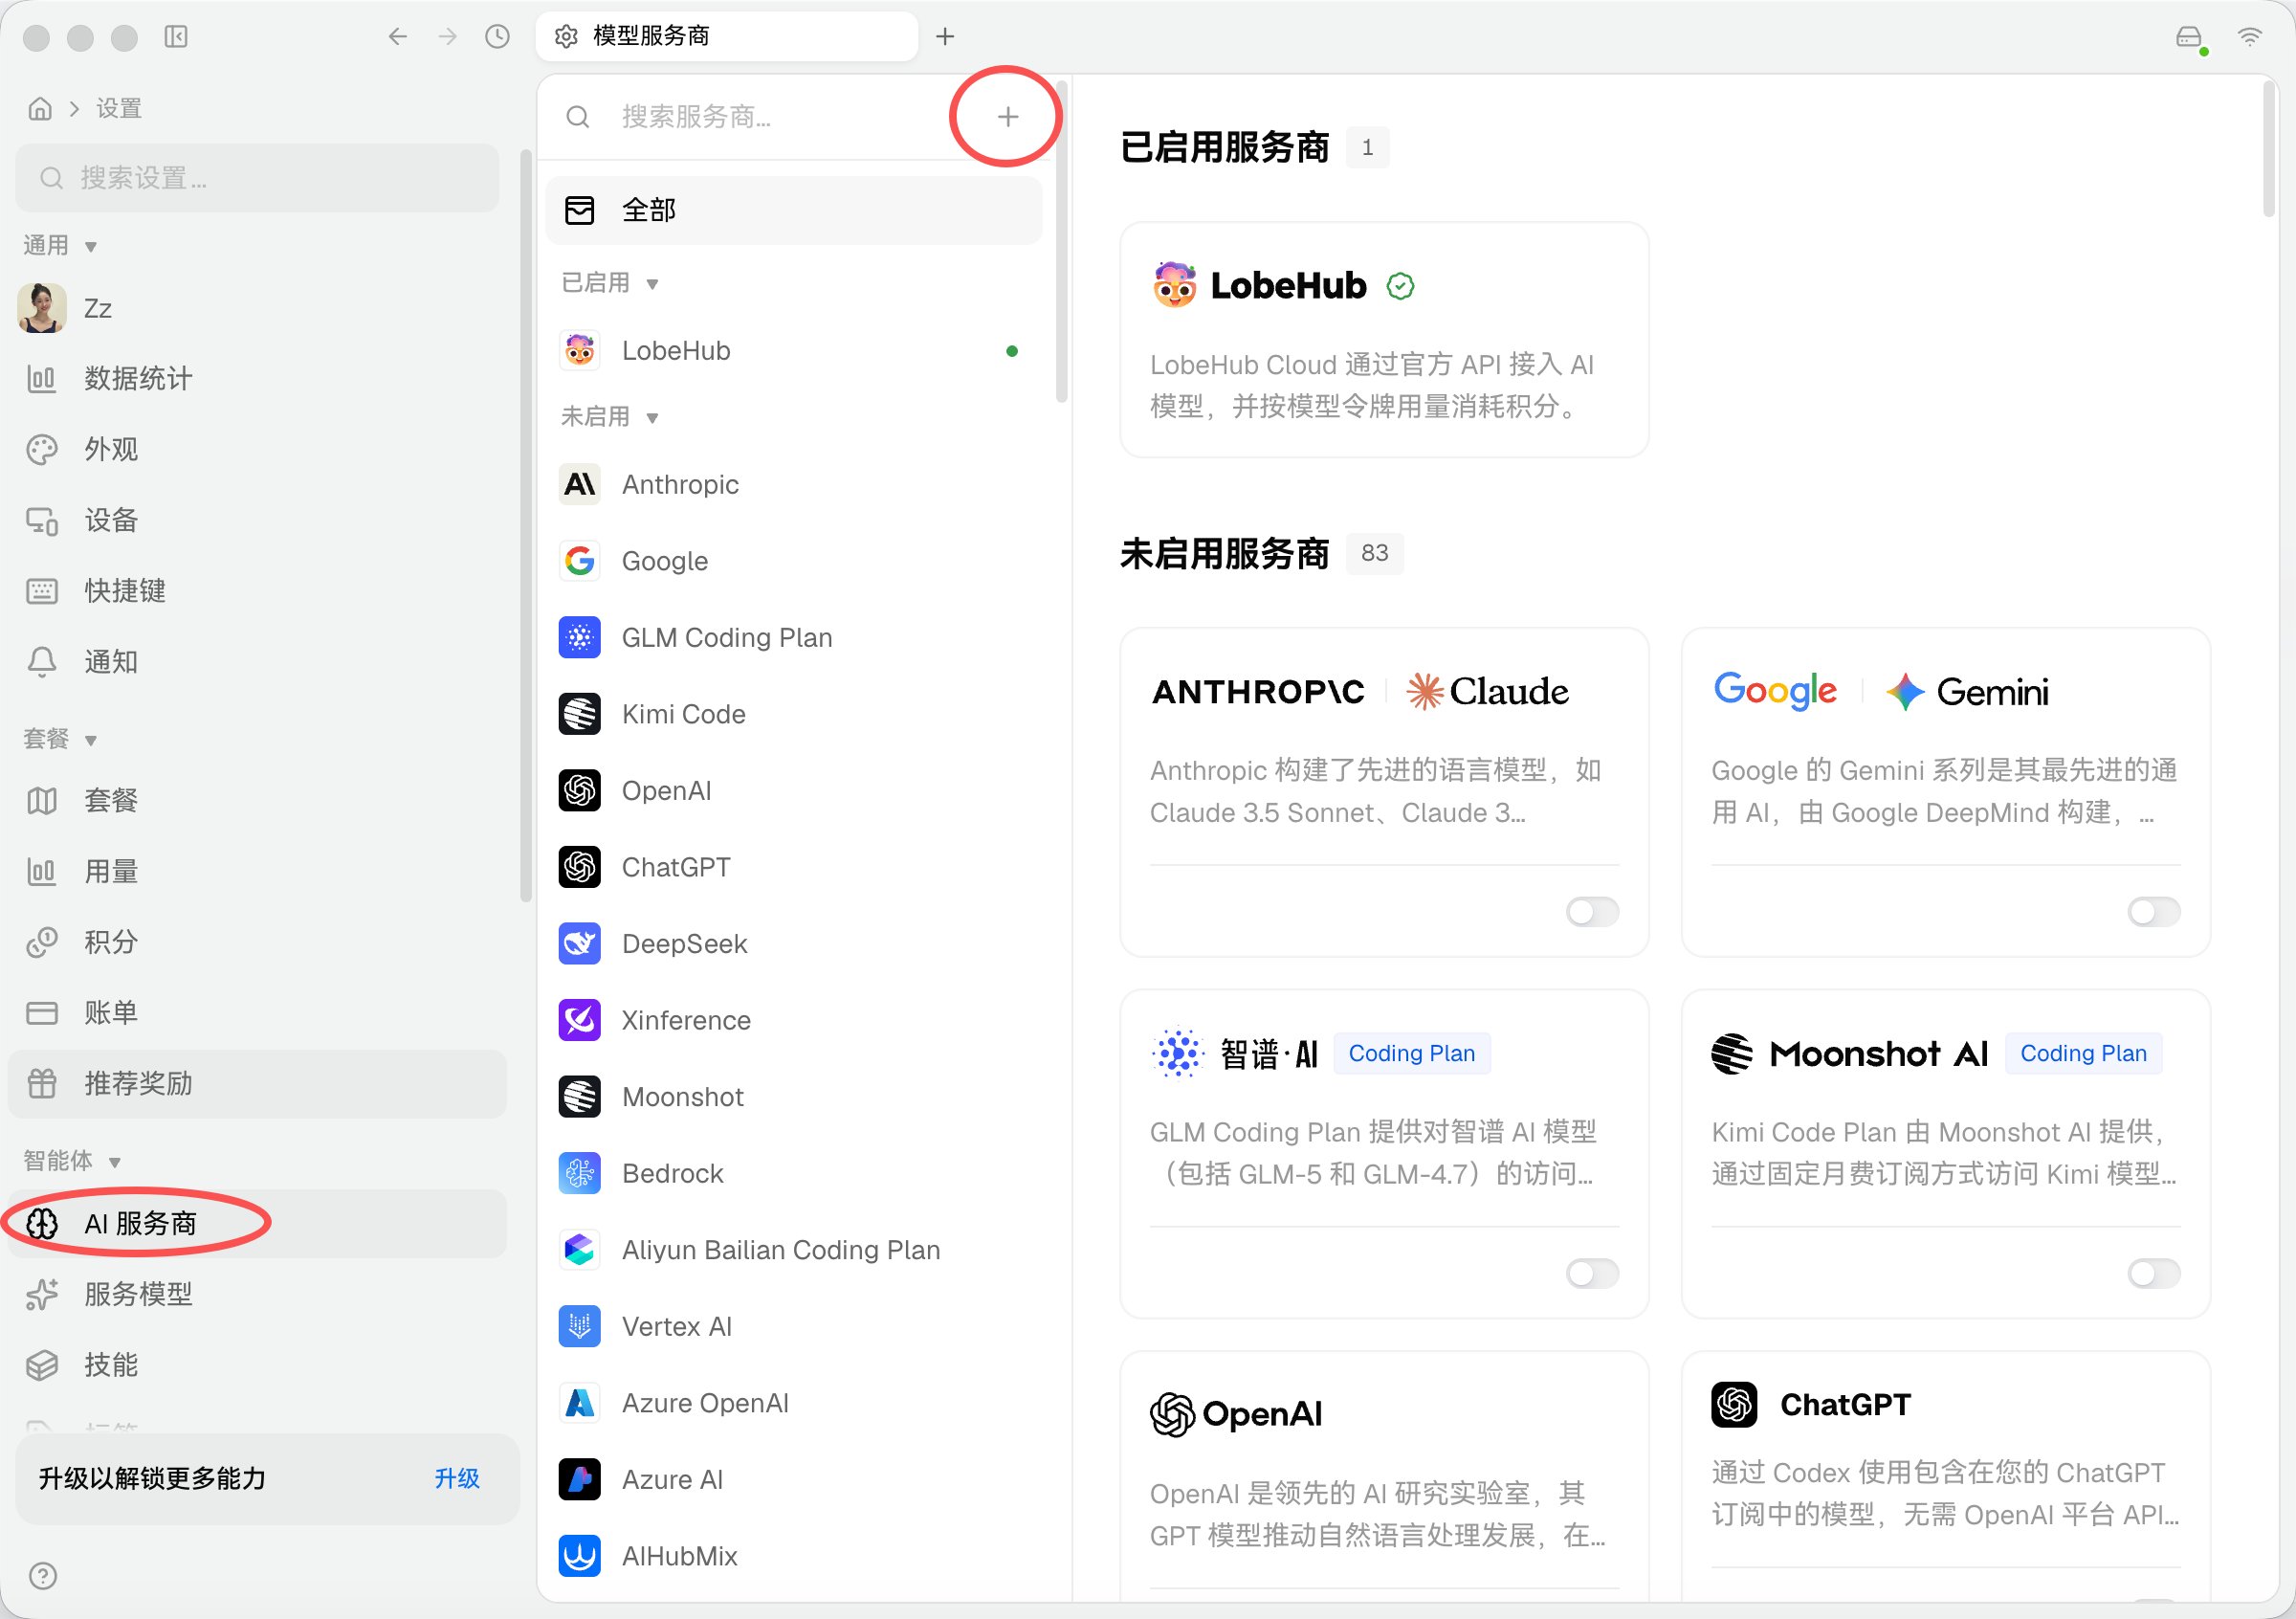
Task: Open 设备 settings
Action: coord(257,520)
